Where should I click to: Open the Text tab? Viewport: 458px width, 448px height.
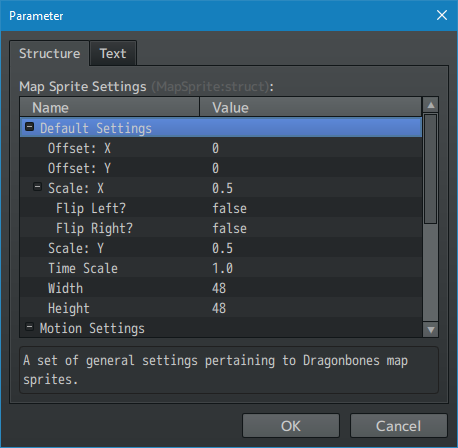113,53
